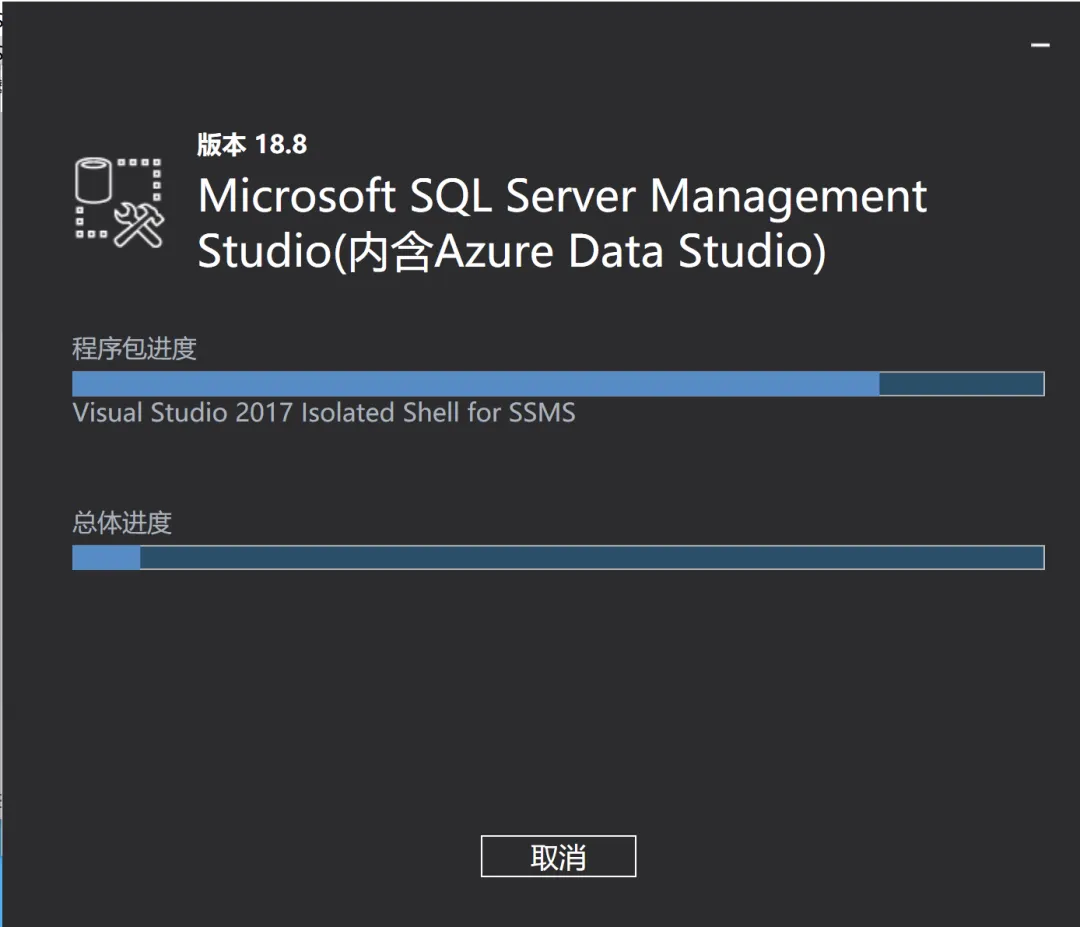Click the 总体进度 label
The height and width of the screenshot is (927, 1080).
click(x=122, y=523)
